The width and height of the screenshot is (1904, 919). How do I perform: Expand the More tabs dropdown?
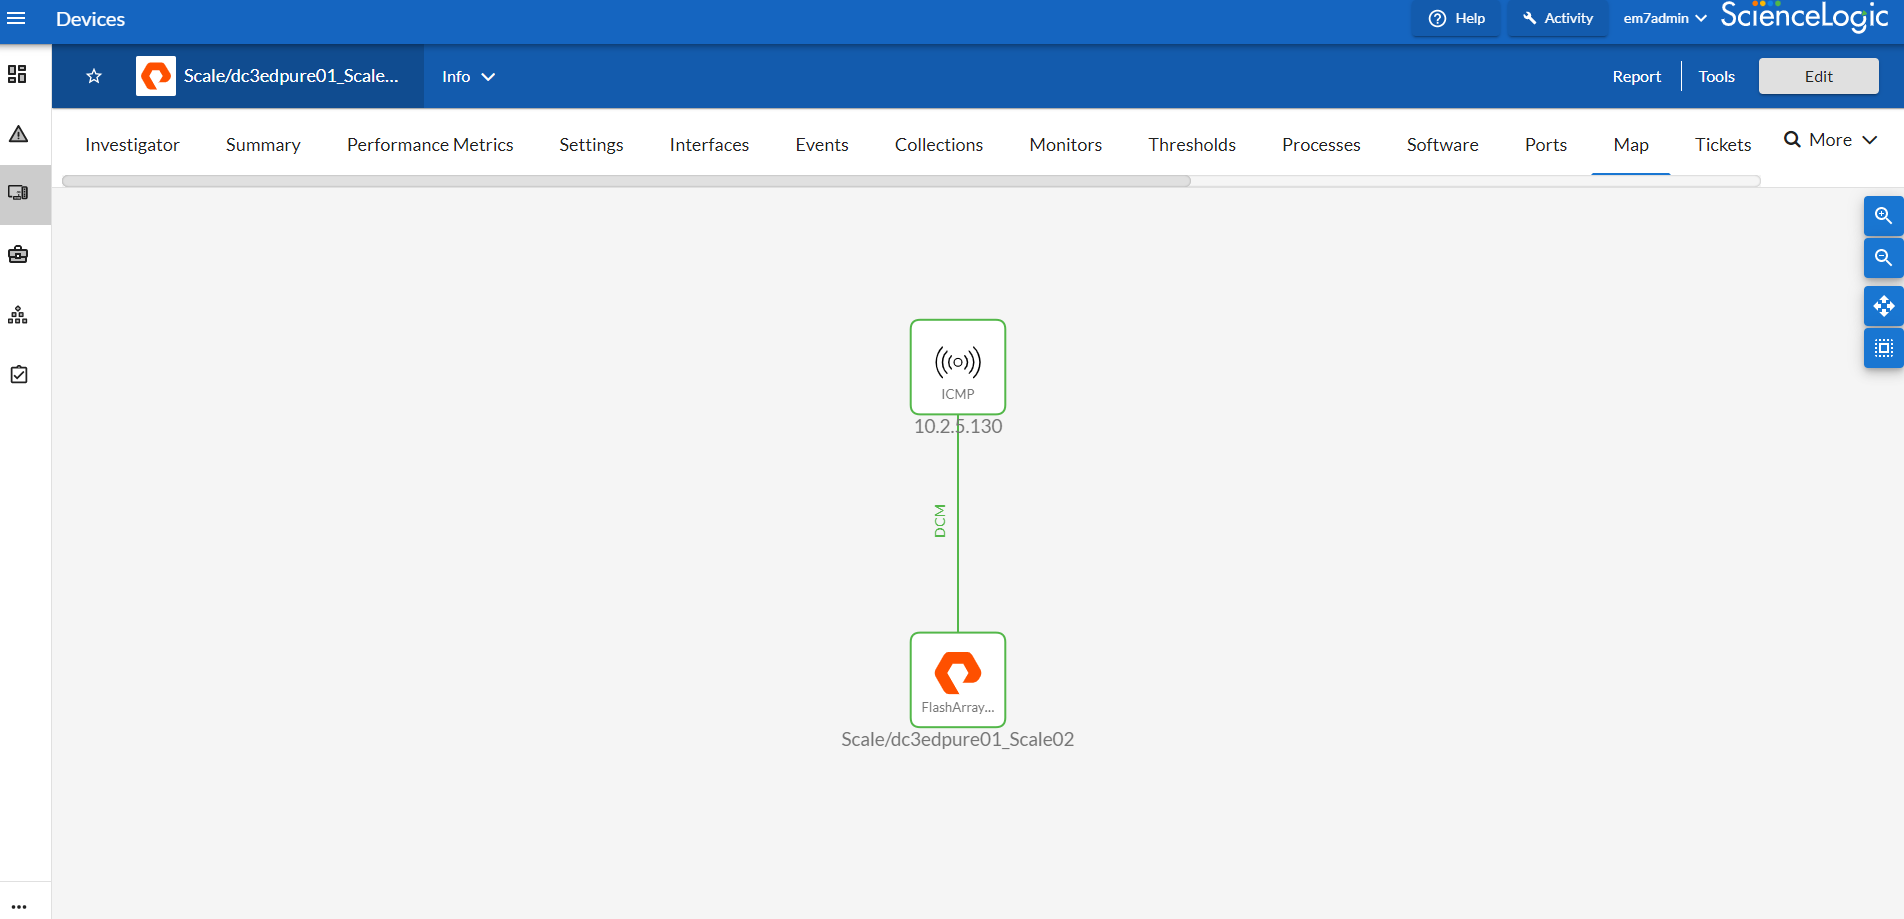point(1843,140)
